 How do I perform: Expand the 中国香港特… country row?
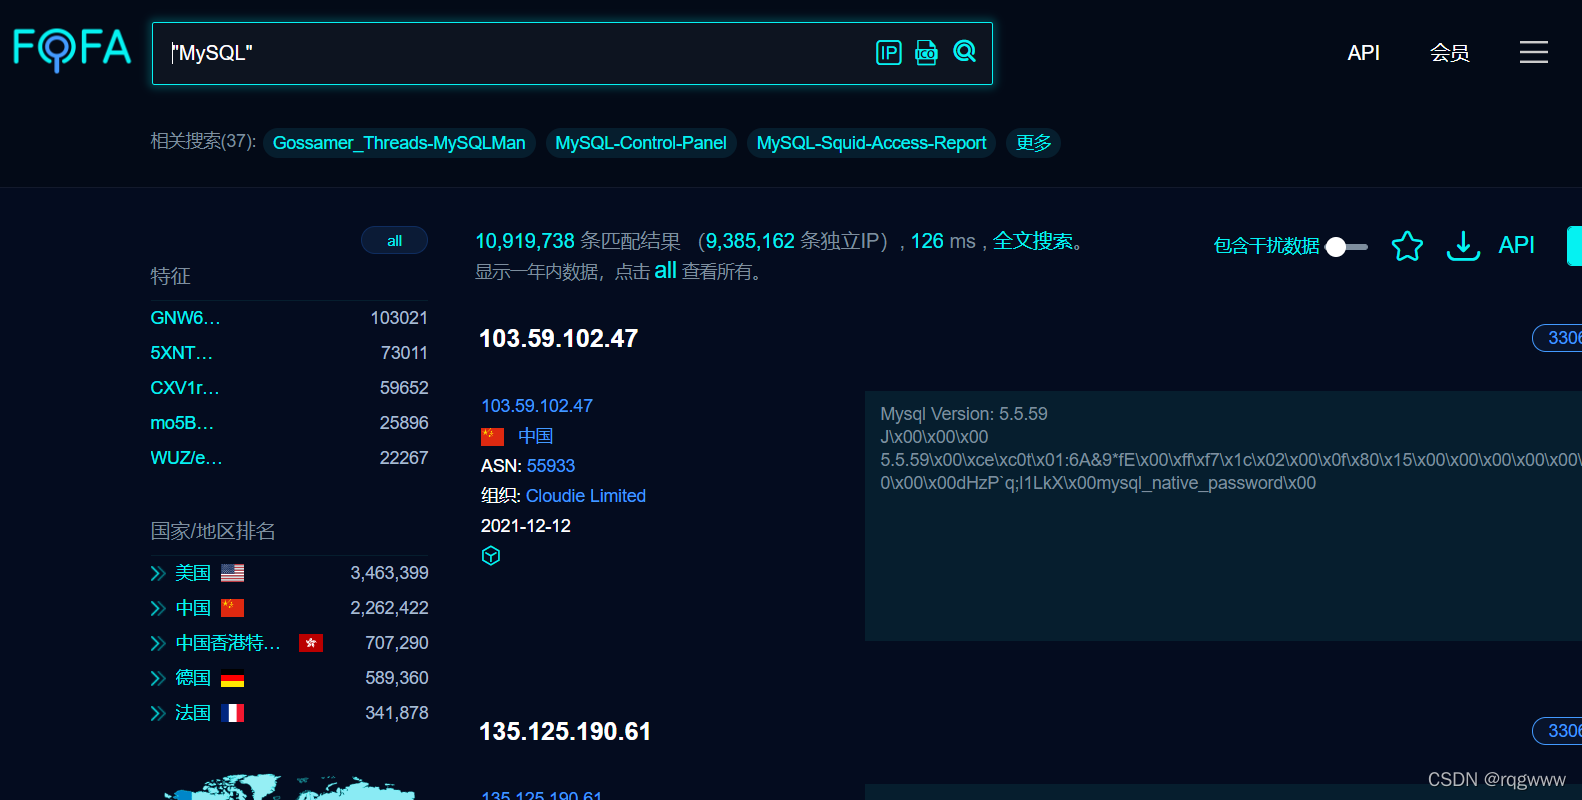coord(158,643)
